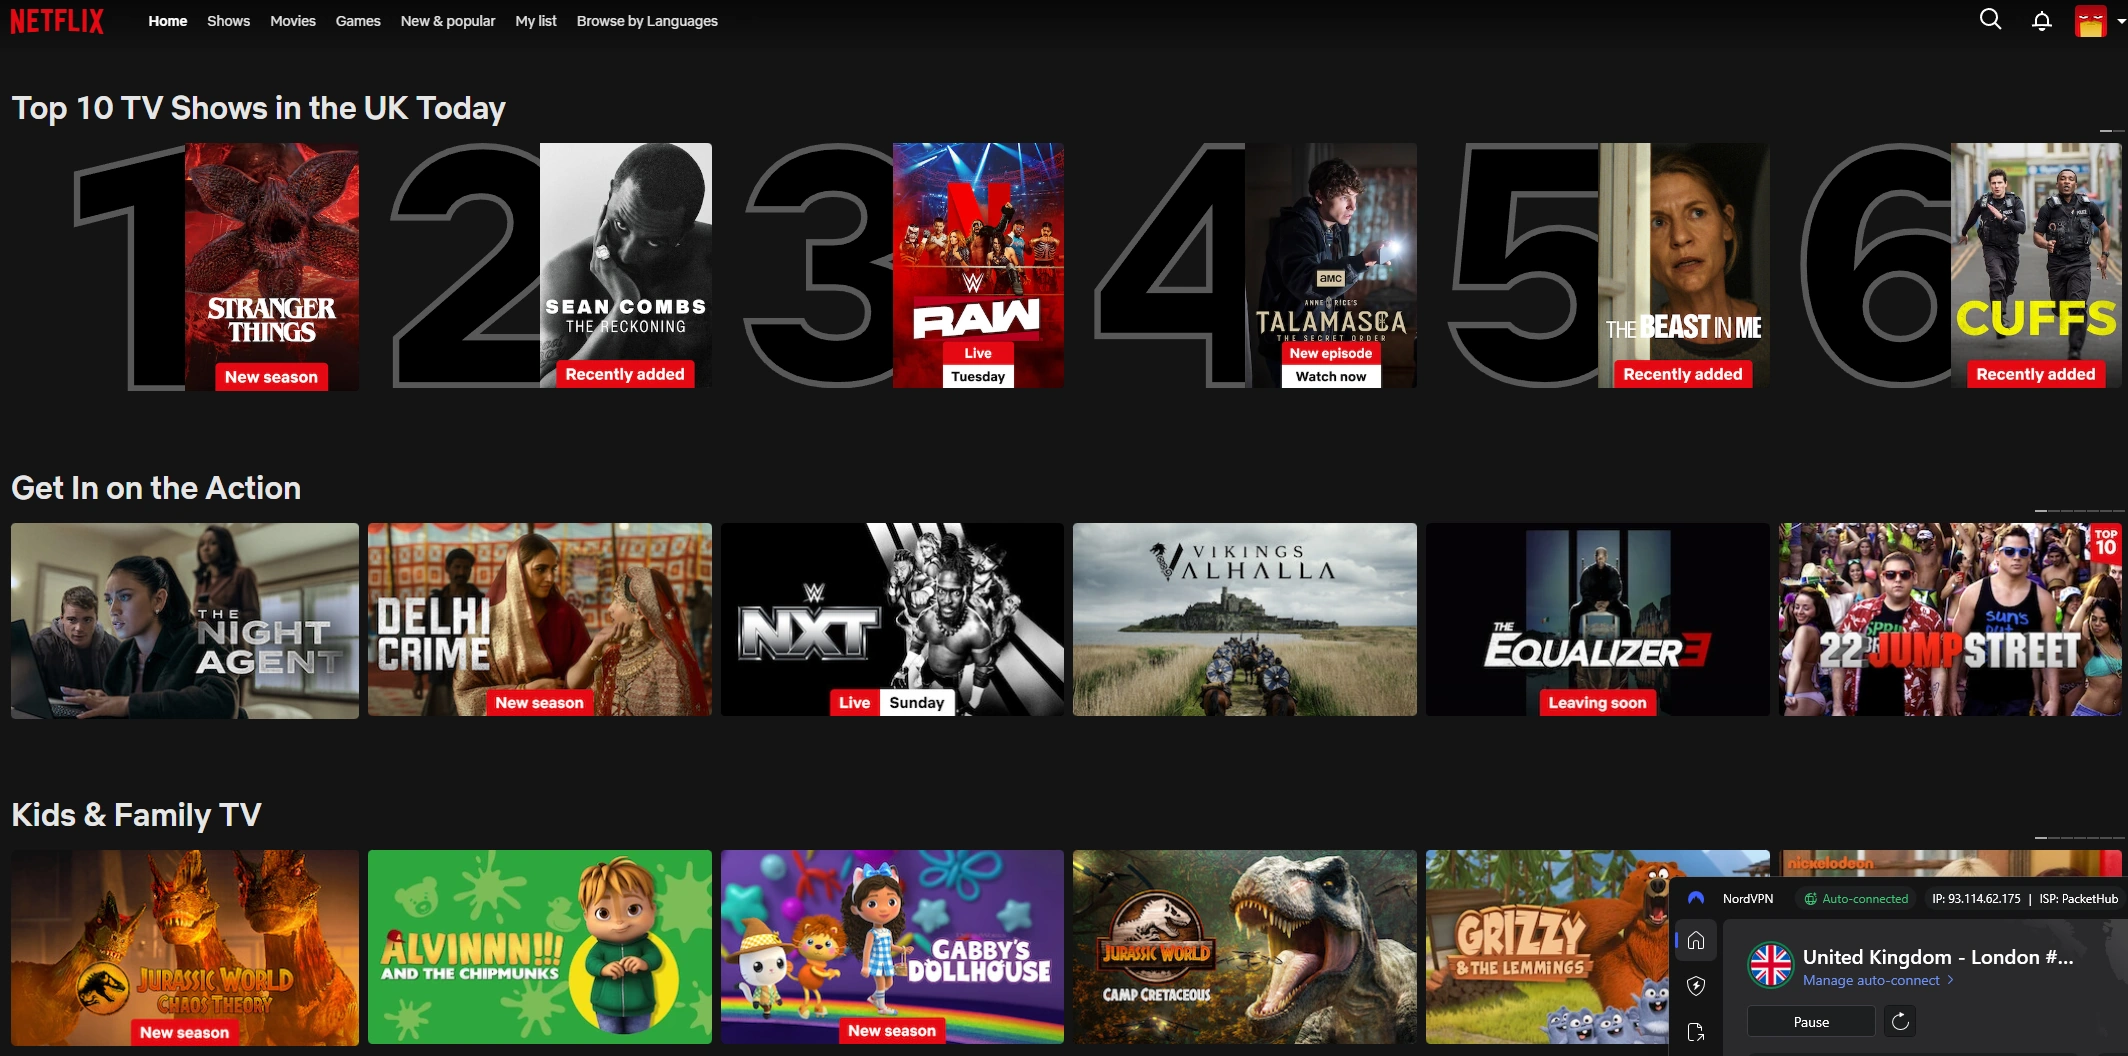2128x1056 pixels.
Task: Open NordVPN file share sidebar icon
Action: tap(1696, 1032)
